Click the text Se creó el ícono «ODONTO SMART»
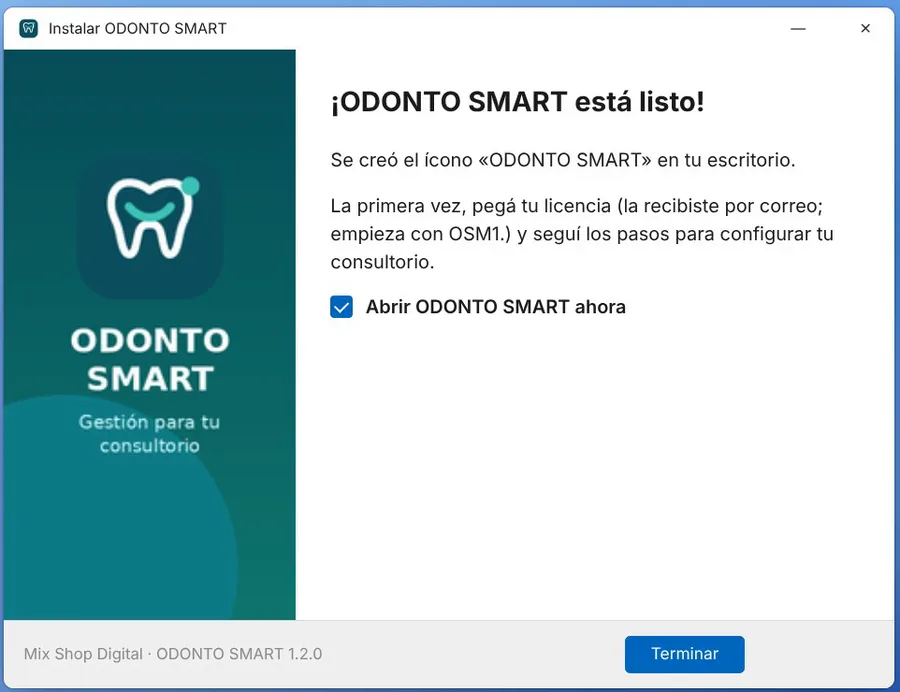Image resolution: width=900 pixels, height=692 pixels. click(491, 160)
